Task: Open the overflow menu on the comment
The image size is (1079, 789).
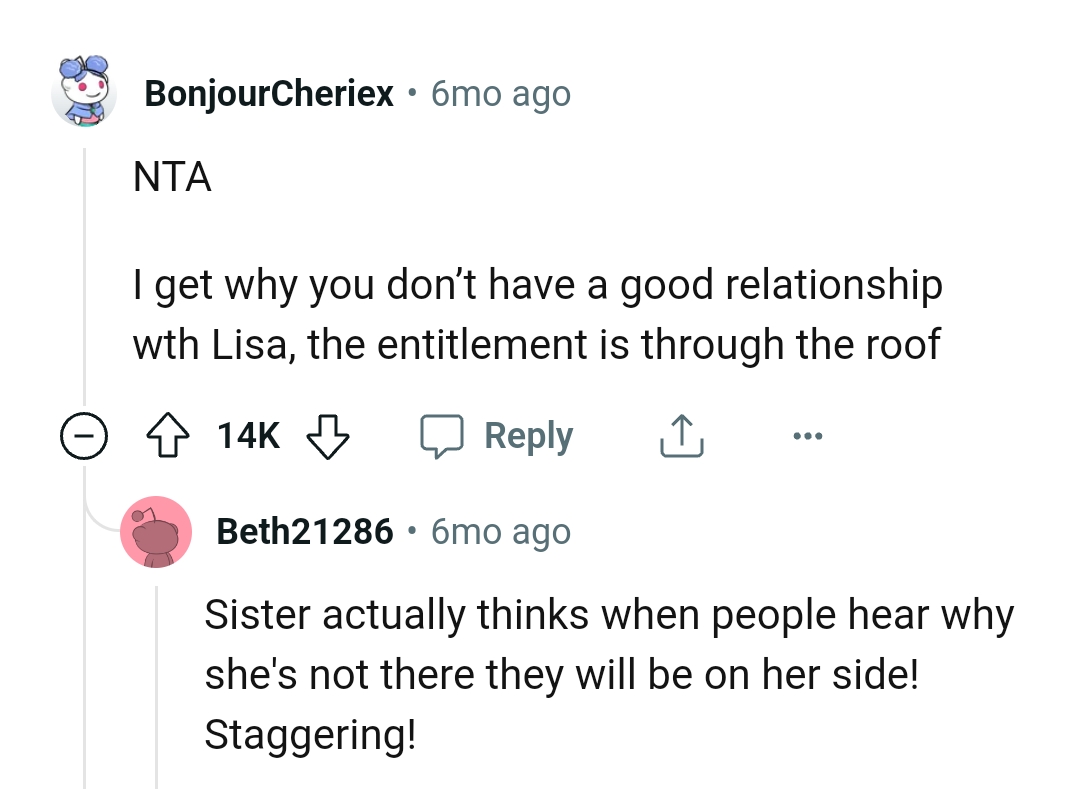Action: pyautogui.click(x=807, y=435)
